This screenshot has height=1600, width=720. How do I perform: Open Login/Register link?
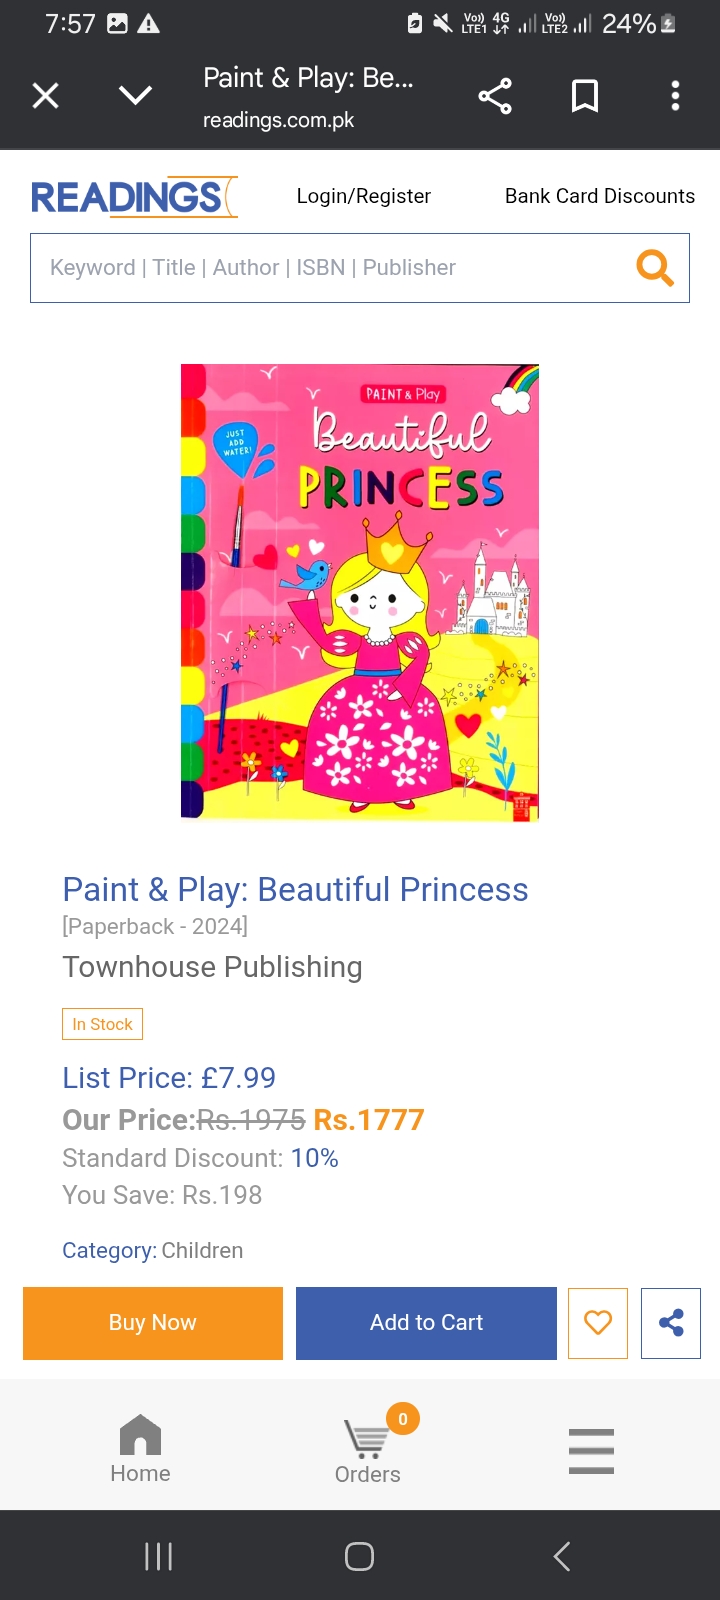pos(364,196)
